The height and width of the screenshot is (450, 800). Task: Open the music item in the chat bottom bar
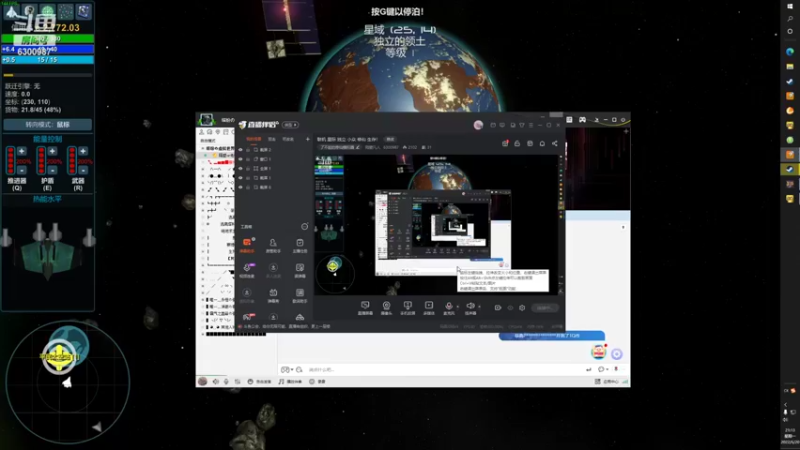(290, 382)
